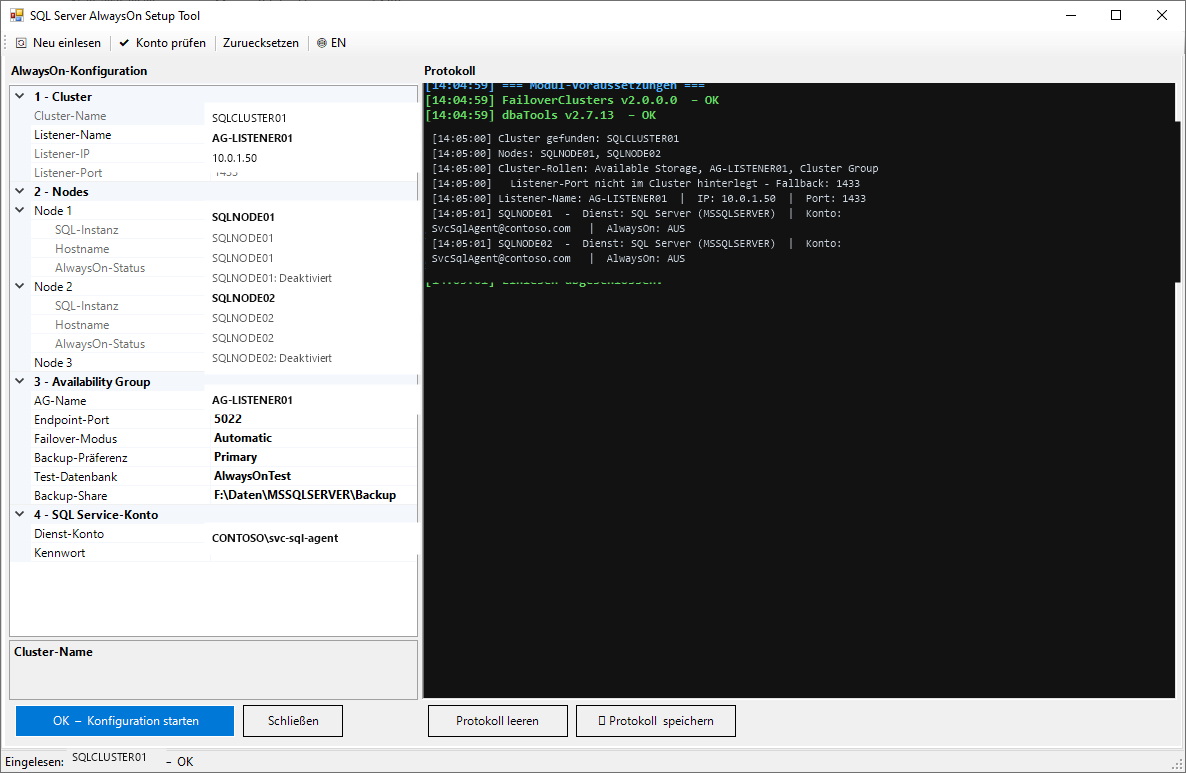
Task: Click the log line listing Nodes: SQLNODE01, SQLNODE02
Action: pyautogui.click(x=546, y=154)
